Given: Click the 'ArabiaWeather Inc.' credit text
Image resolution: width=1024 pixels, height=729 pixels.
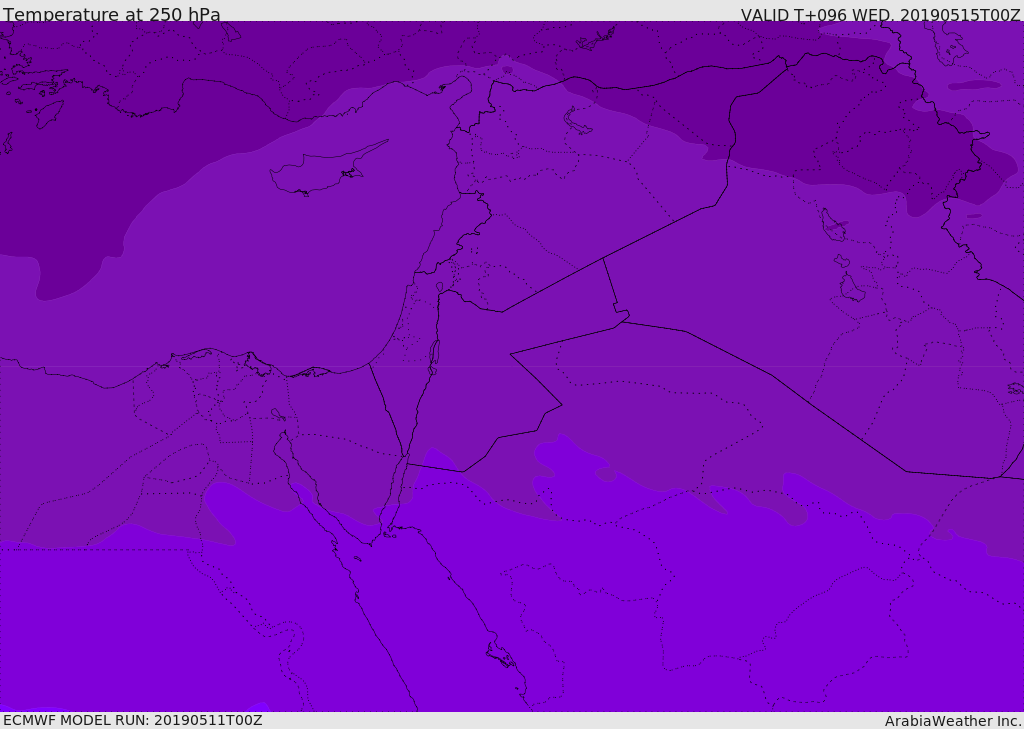Looking at the screenshot, I should (952, 721).
